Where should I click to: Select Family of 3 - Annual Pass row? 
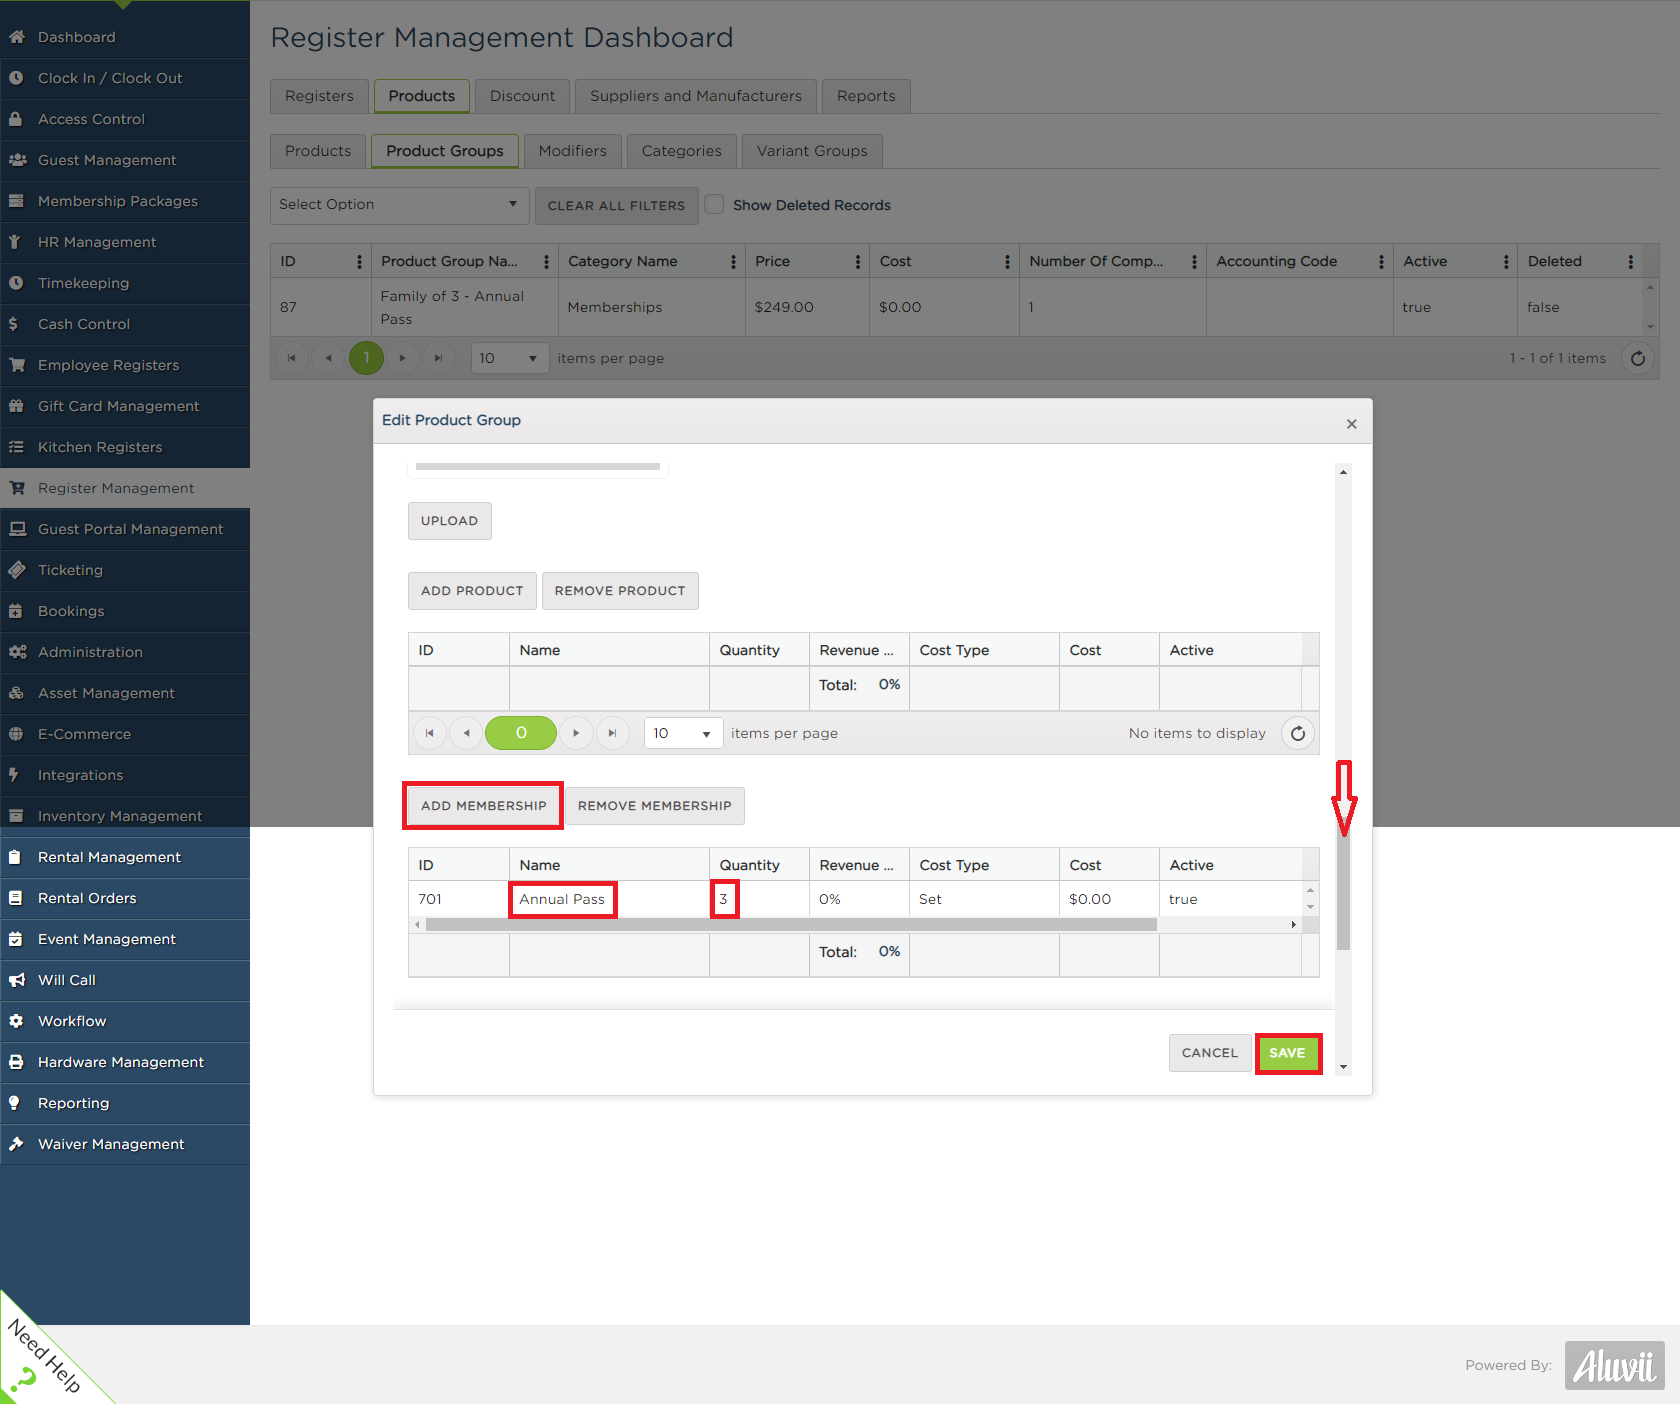[957, 307]
